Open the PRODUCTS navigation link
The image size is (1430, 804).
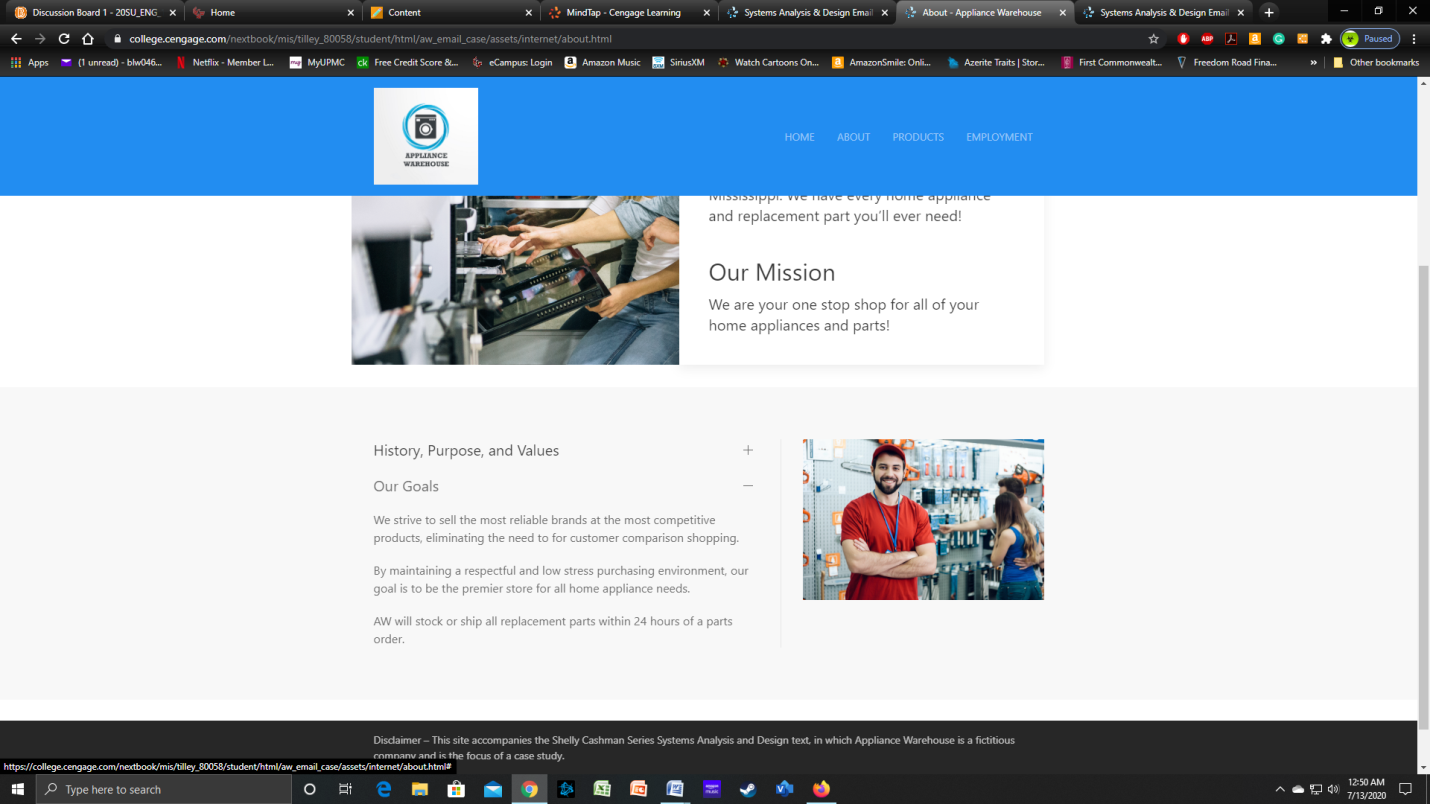pos(917,137)
